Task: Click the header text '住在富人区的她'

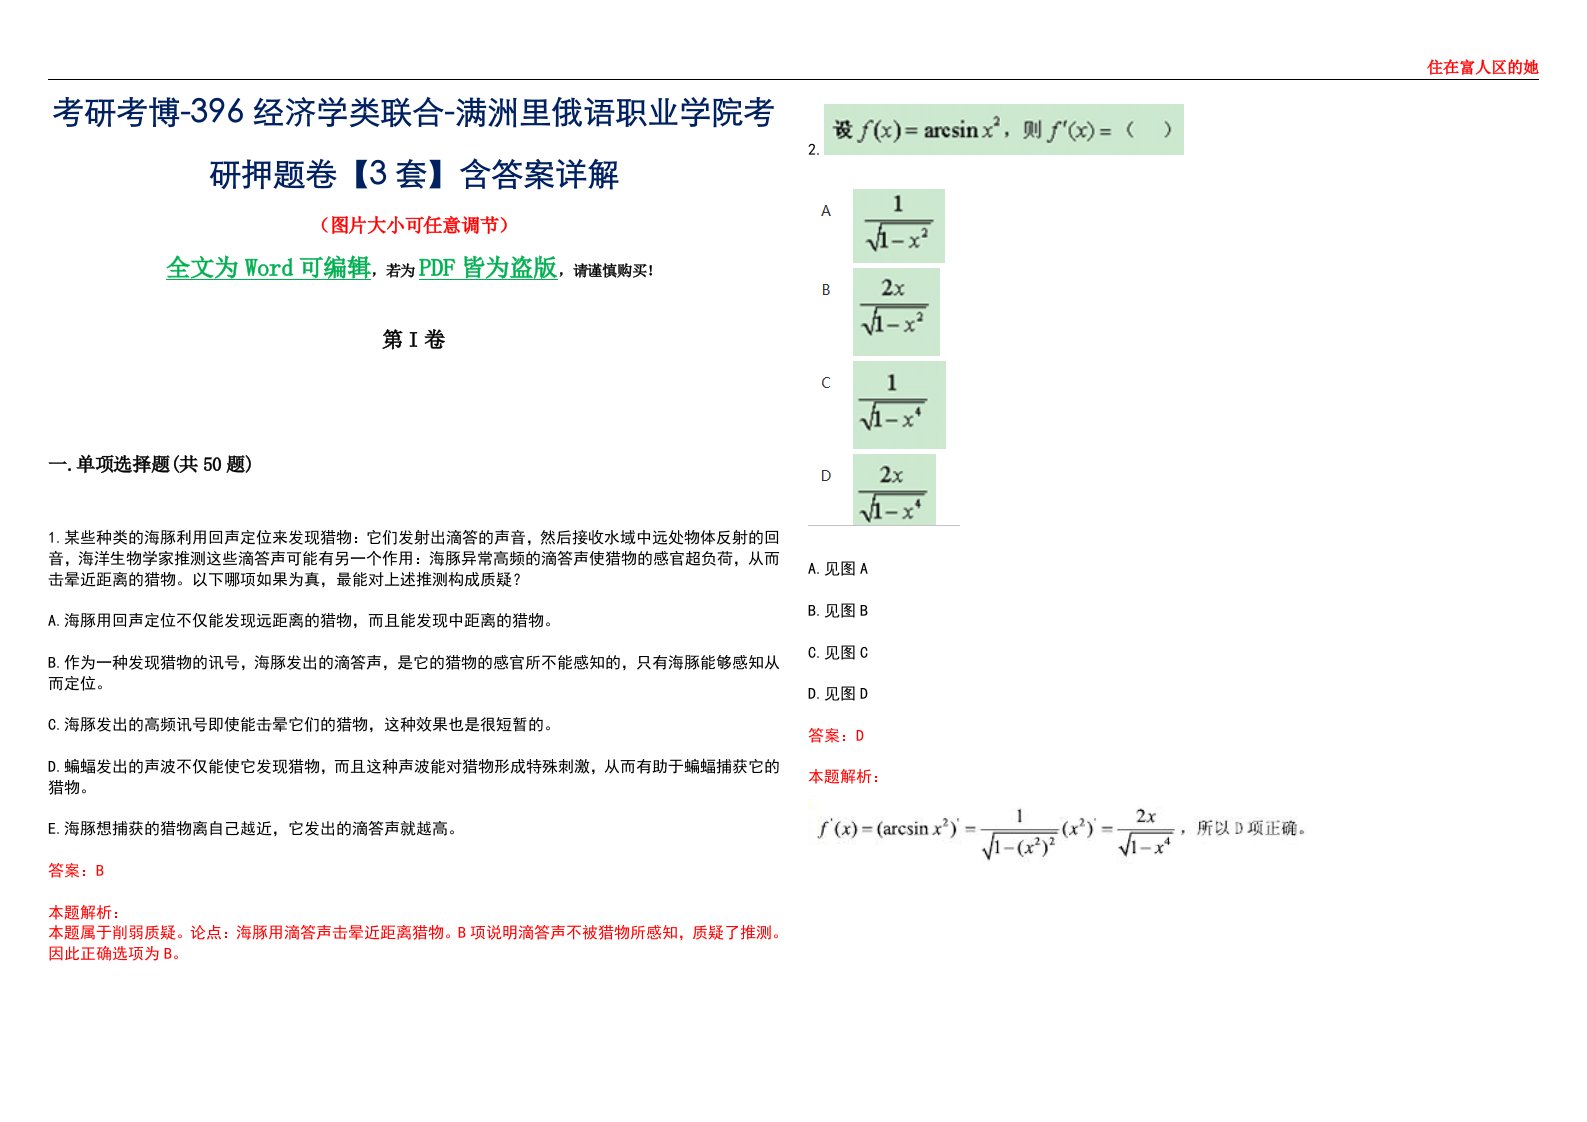Action: (1482, 67)
